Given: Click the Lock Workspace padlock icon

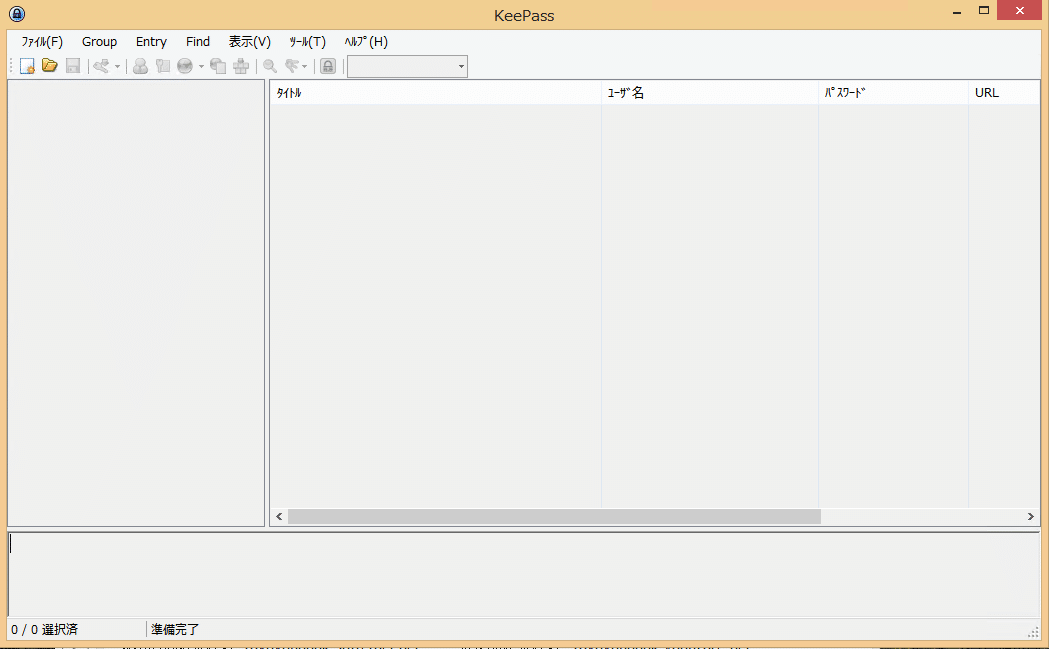Looking at the screenshot, I should tap(328, 66).
